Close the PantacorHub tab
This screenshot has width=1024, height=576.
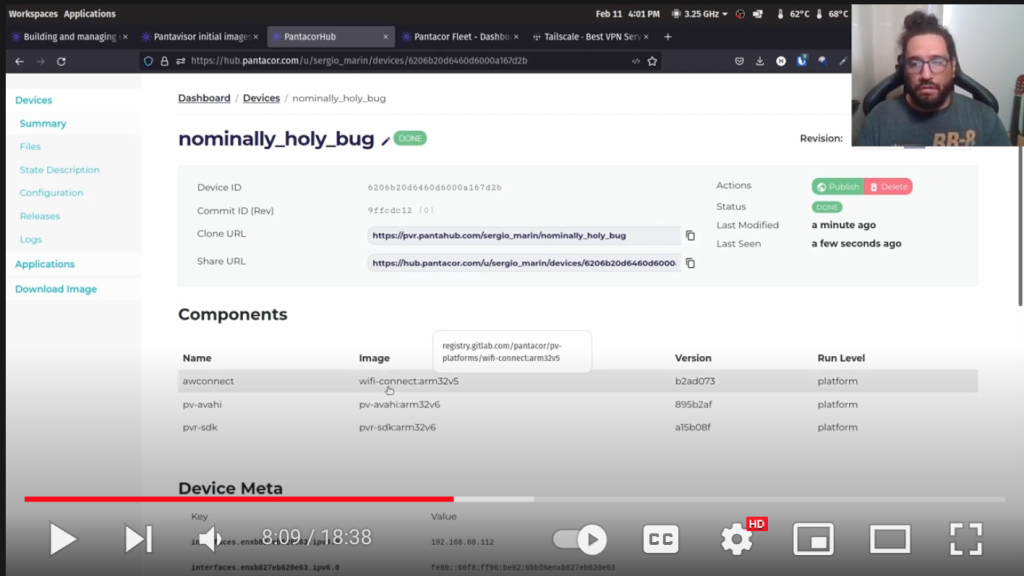point(385,37)
